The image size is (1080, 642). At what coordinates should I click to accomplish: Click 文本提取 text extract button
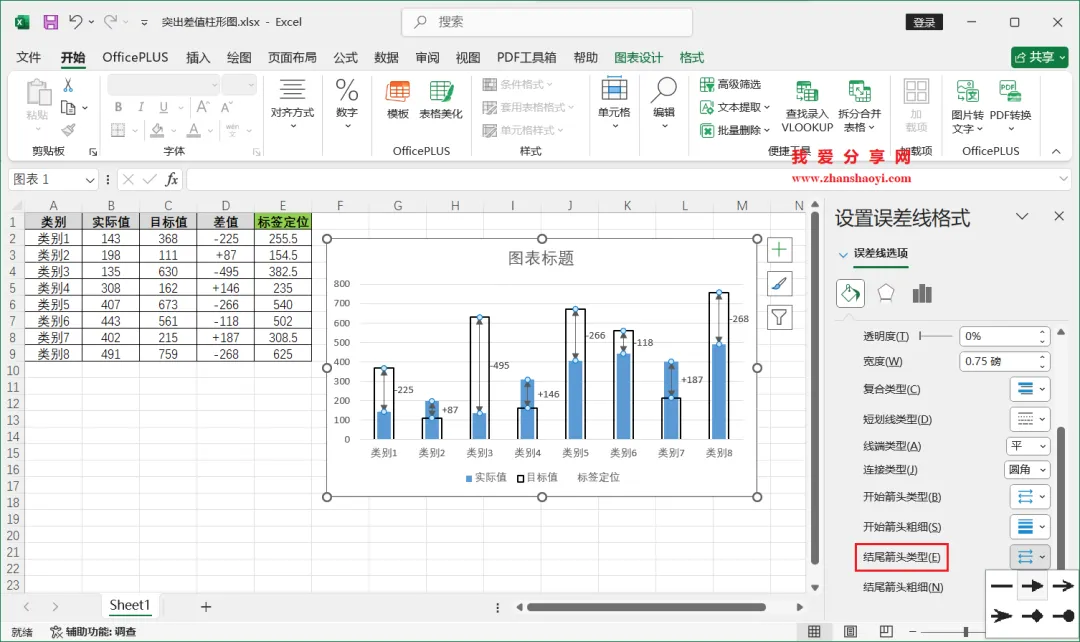[735, 107]
